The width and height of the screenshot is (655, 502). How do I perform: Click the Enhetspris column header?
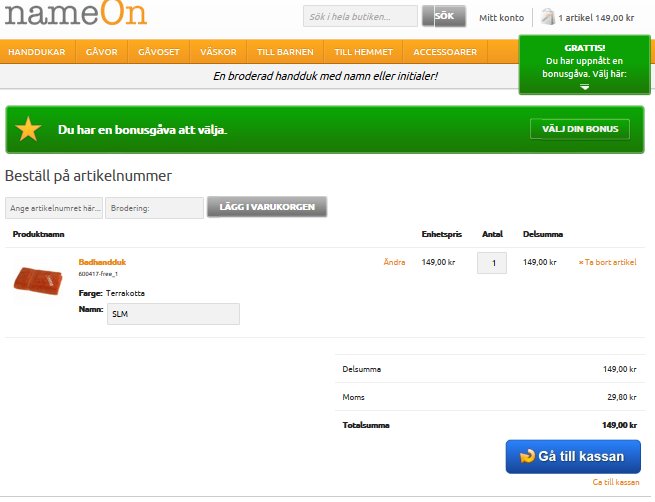pos(442,234)
